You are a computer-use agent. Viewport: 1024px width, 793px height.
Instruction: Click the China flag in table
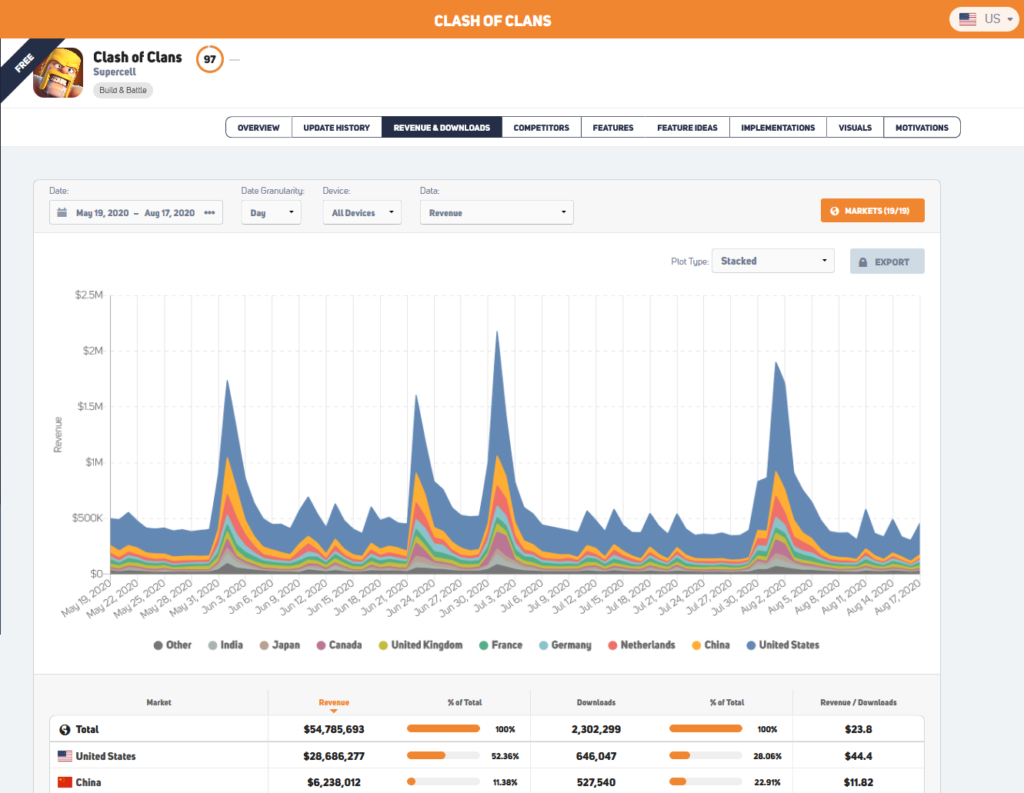(65, 782)
